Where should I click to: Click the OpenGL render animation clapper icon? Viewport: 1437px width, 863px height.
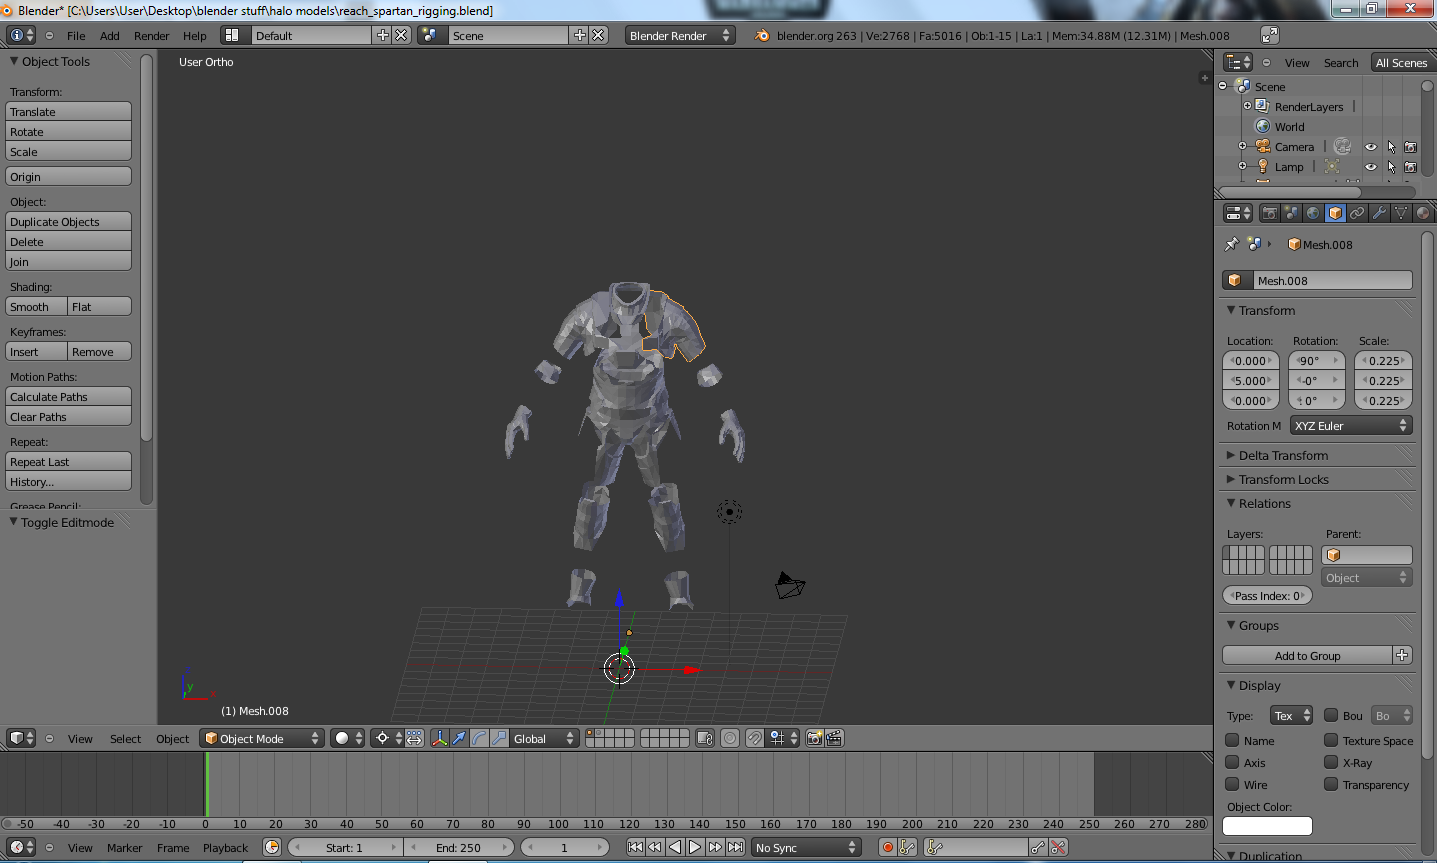pyautogui.click(x=834, y=738)
